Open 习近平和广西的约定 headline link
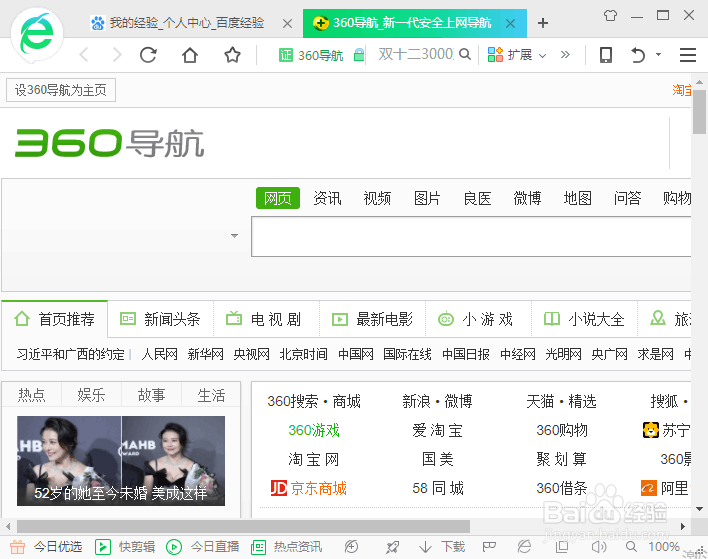Screen dimensions: 708x559 pyautogui.click(x=70, y=354)
